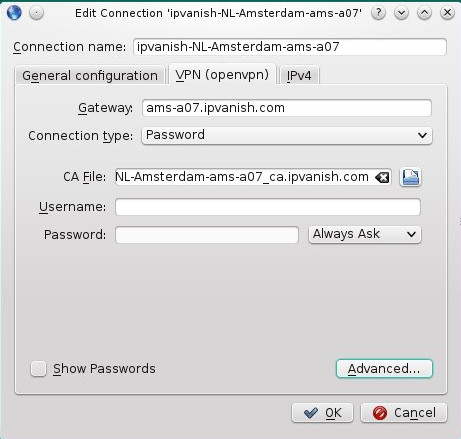Switch to the IPv4 tab
461x439 pixels.
299,75
